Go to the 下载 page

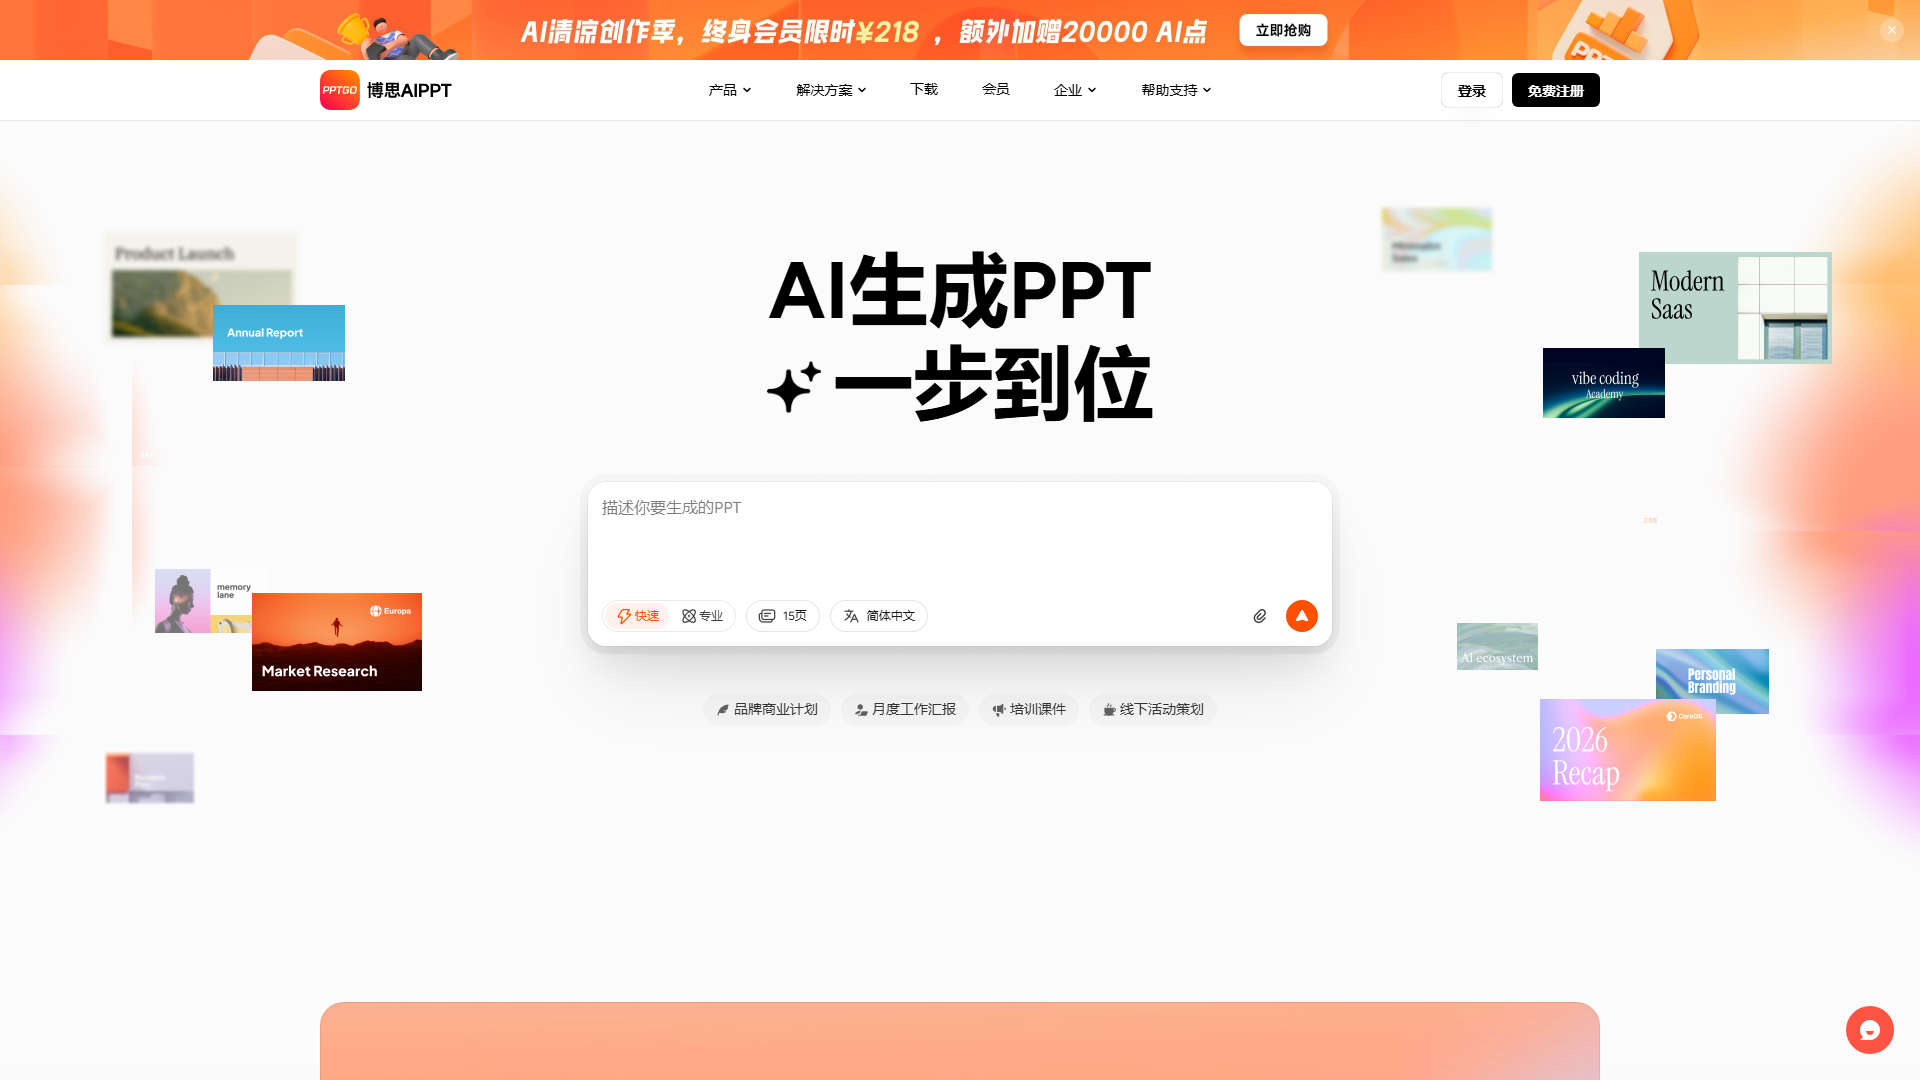[x=924, y=89]
